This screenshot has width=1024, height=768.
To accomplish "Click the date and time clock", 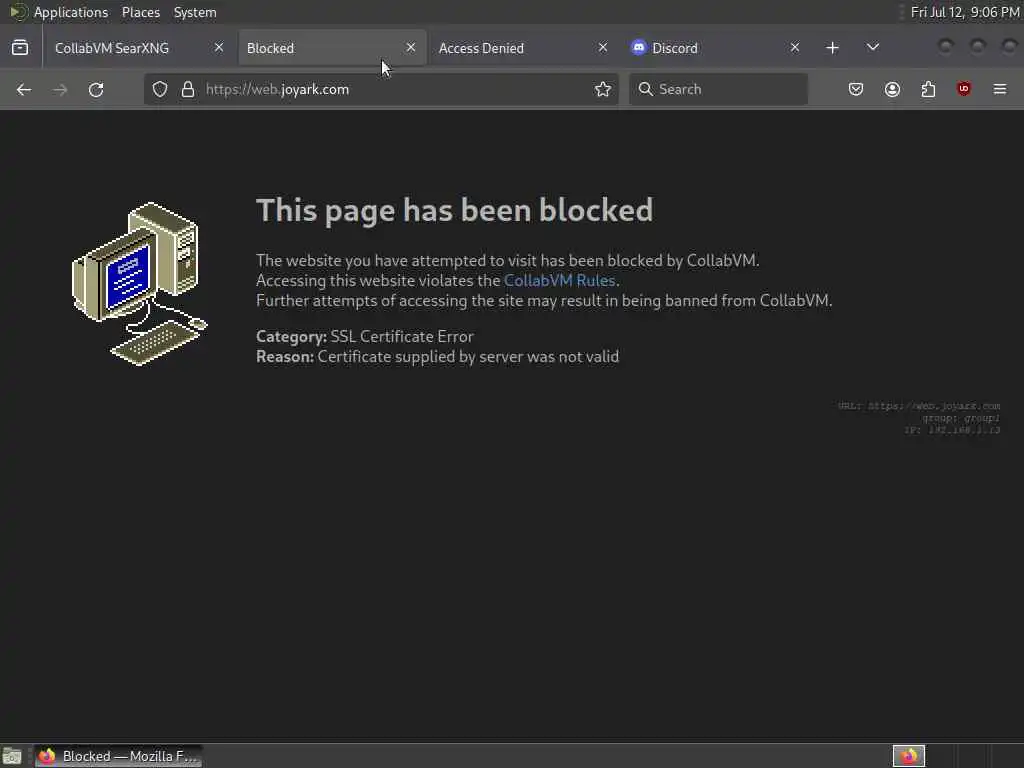I will point(965,12).
